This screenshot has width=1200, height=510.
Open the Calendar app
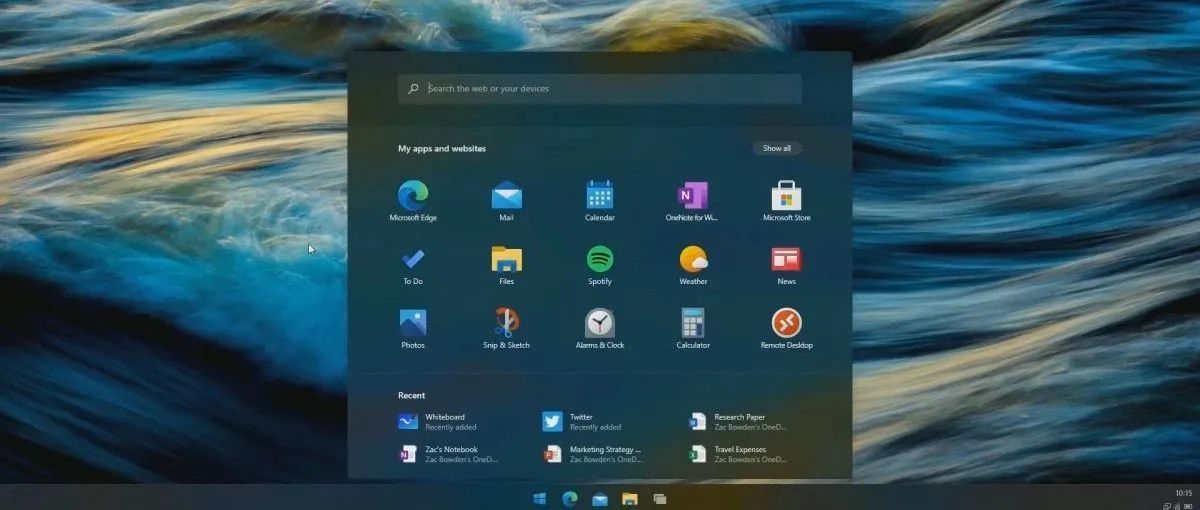600,201
